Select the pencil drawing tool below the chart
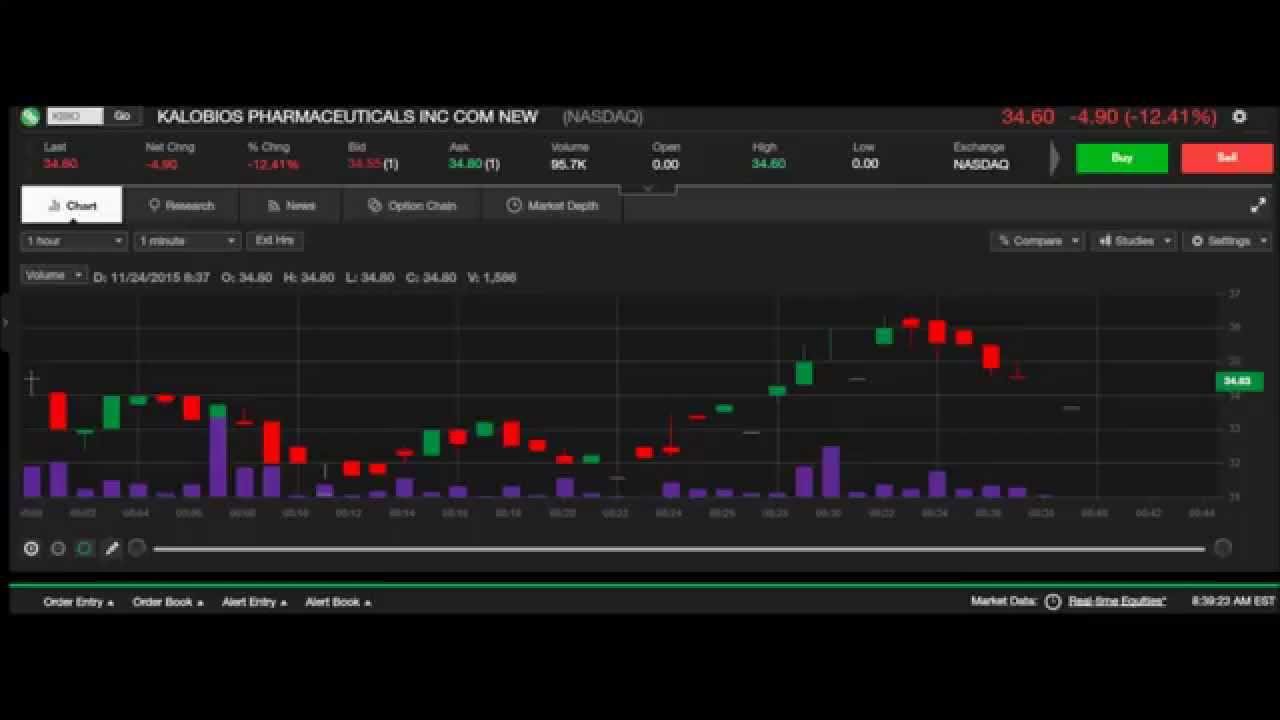The height and width of the screenshot is (720, 1280). coord(112,548)
